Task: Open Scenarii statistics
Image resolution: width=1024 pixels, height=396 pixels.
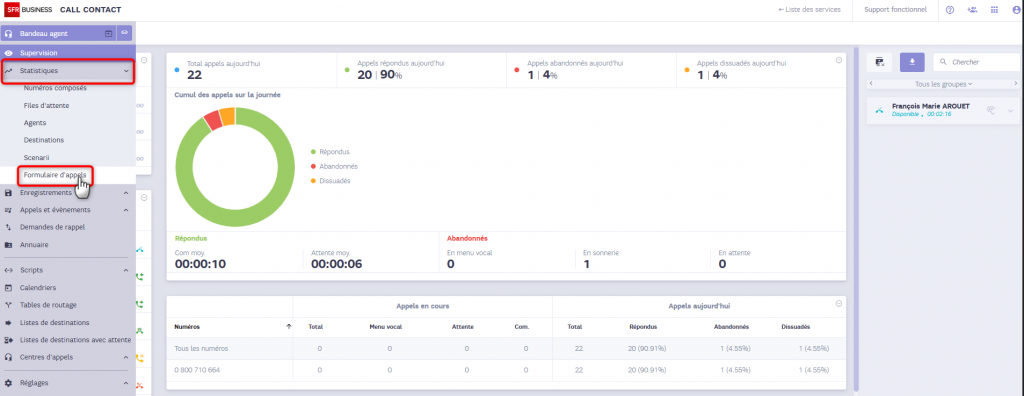Action: click(x=37, y=157)
